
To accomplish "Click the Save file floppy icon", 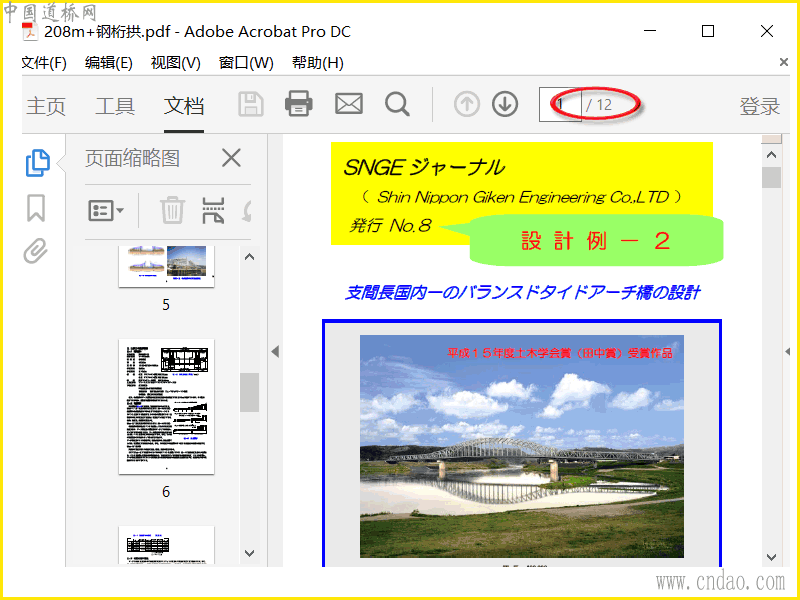I will 251,105.
